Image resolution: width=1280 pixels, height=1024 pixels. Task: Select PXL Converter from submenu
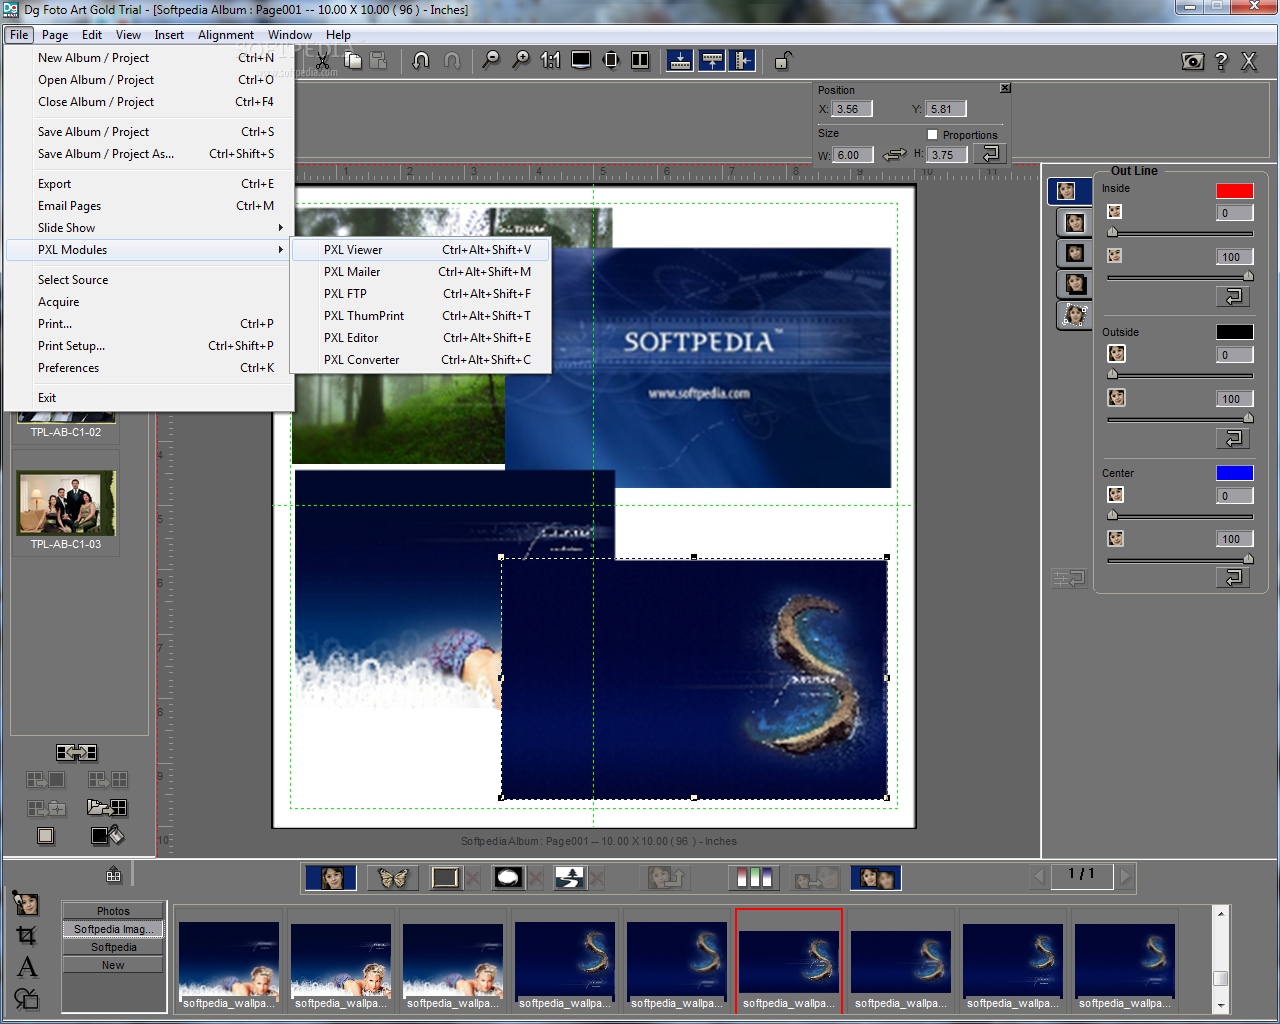pyautogui.click(x=421, y=360)
